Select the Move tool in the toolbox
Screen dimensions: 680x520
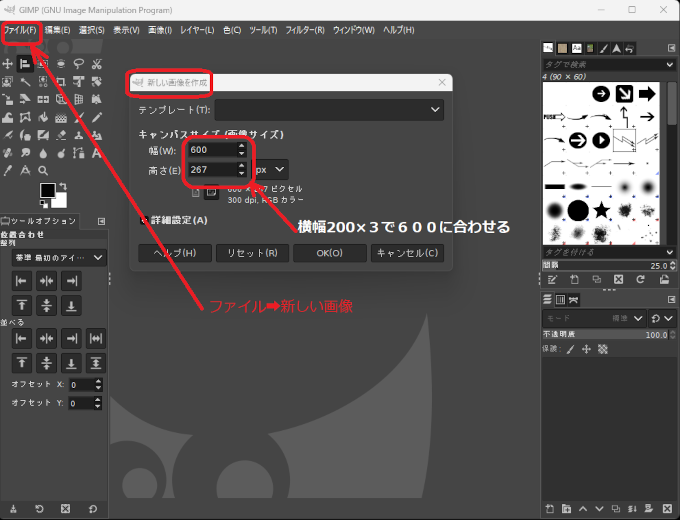tap(7, 64)
